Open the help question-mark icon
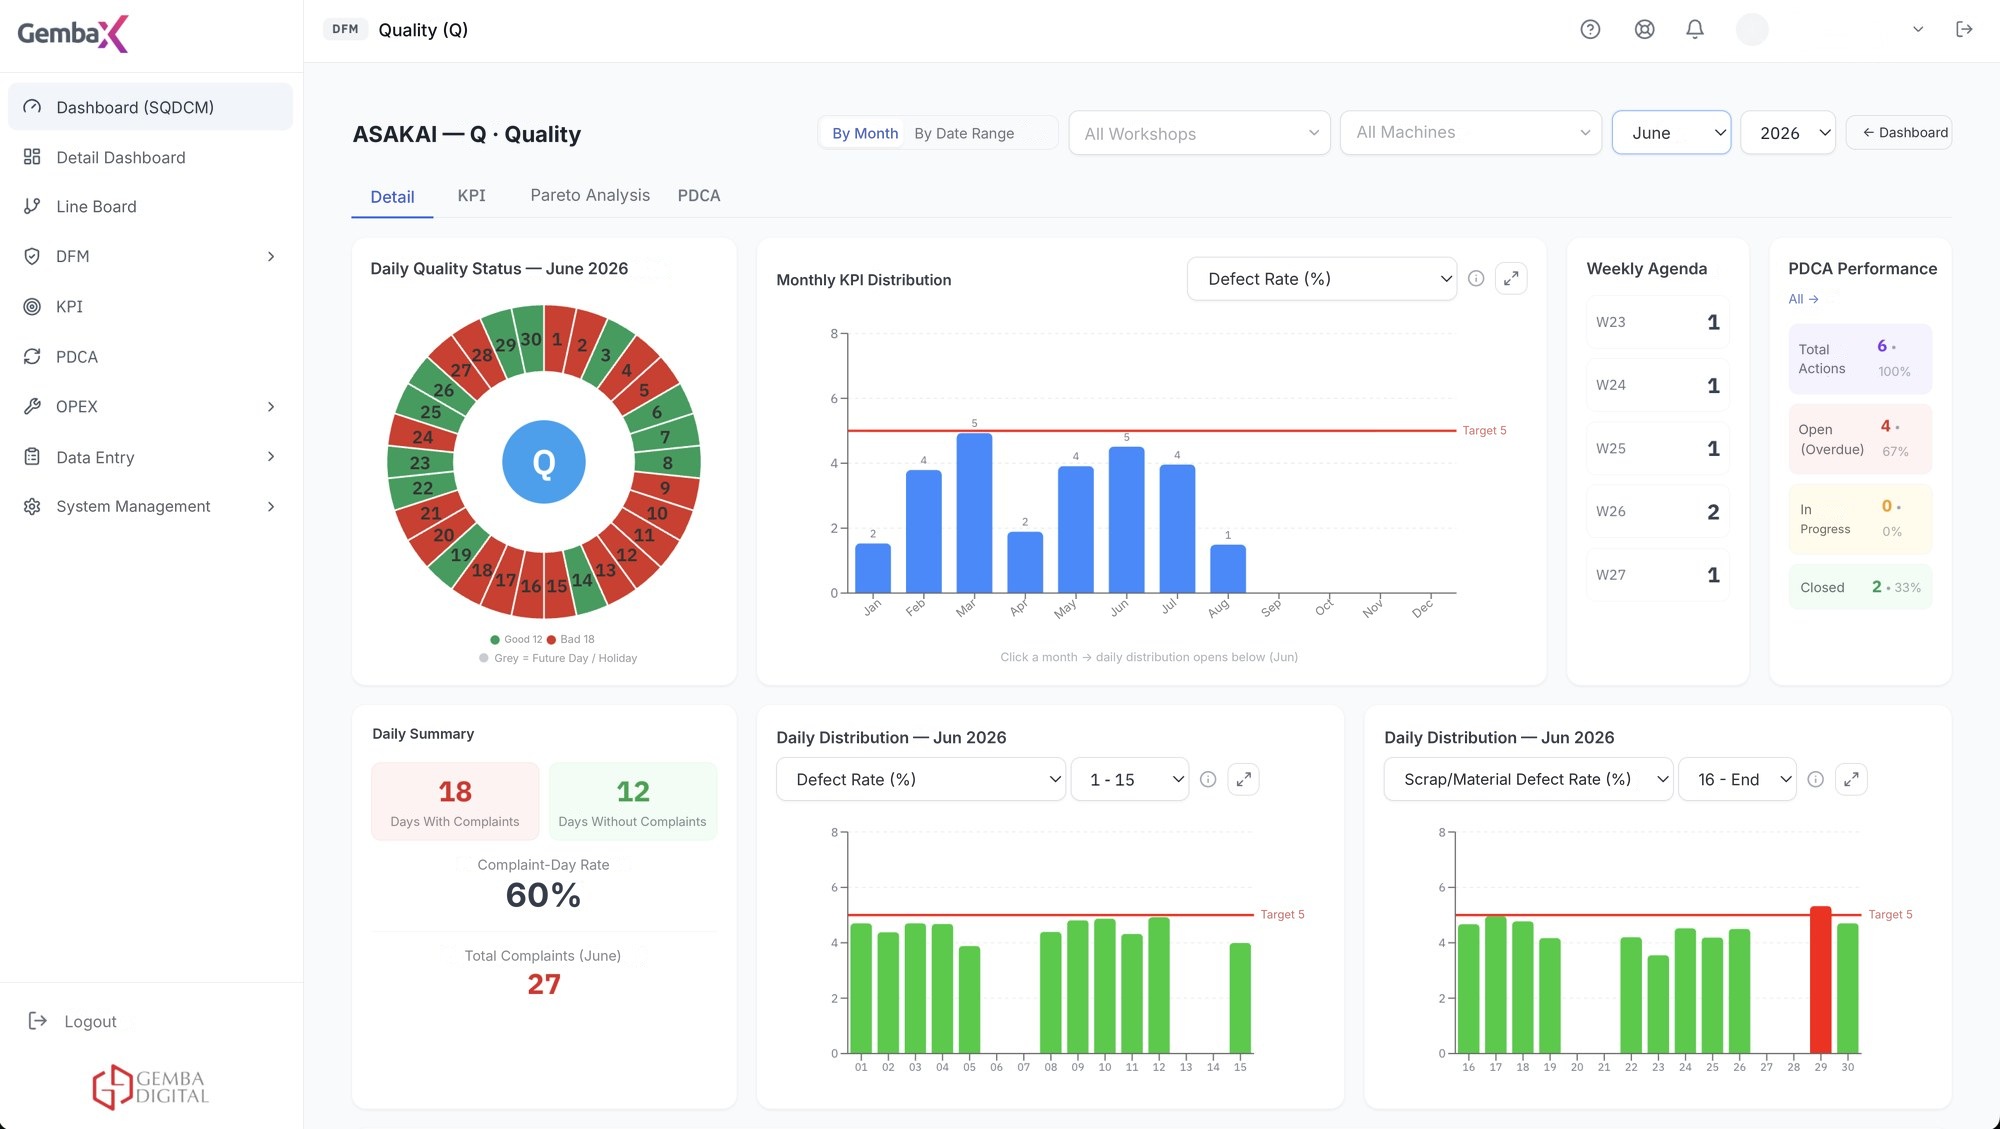This screenshot has width=2000, height=1129. pos(1590,29)
